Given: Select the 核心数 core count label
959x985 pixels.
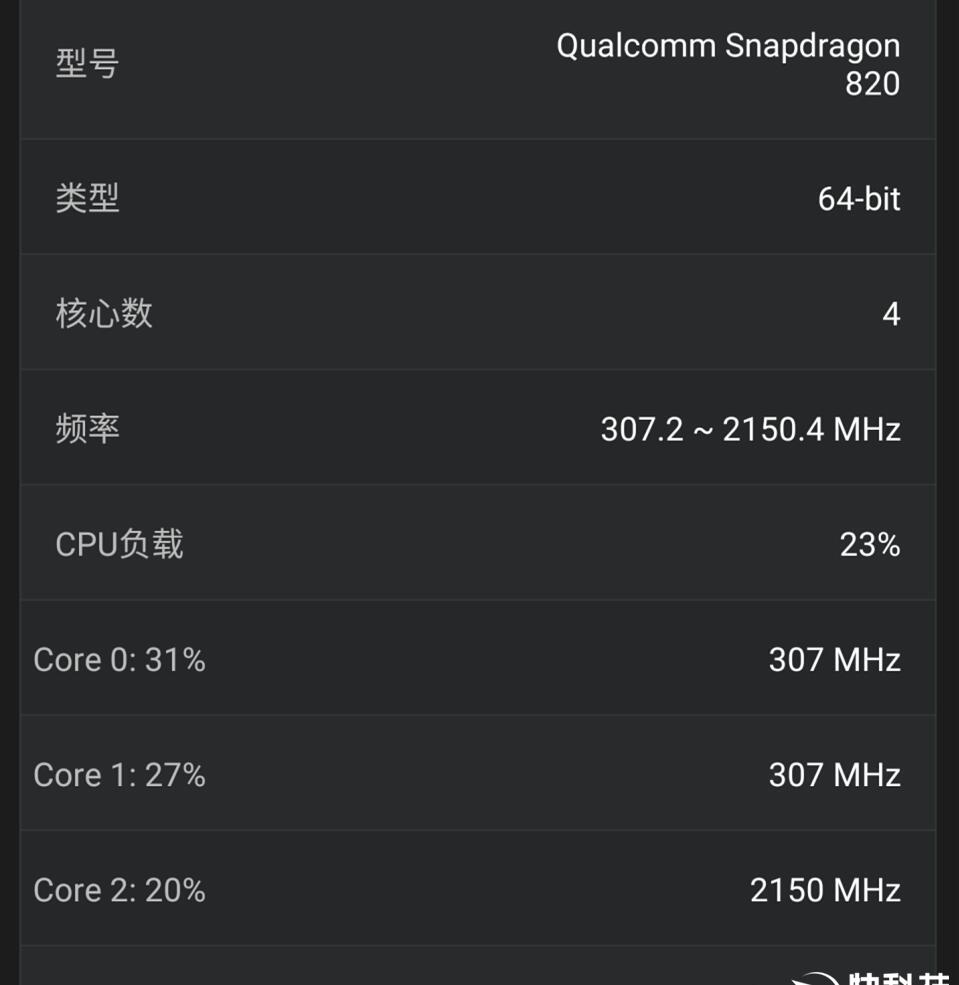Looking at the screenshot, I should point(104,313).
